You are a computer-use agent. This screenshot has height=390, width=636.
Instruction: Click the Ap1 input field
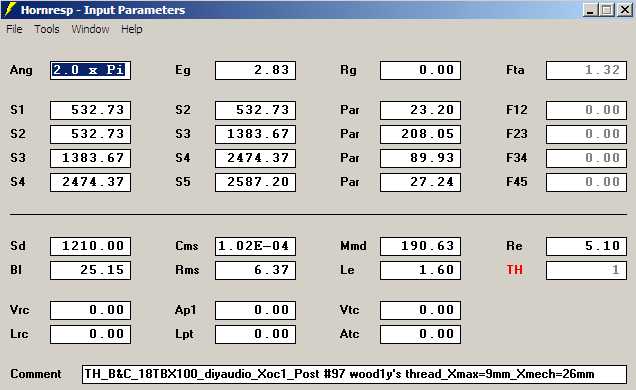(x=256, y=310)
